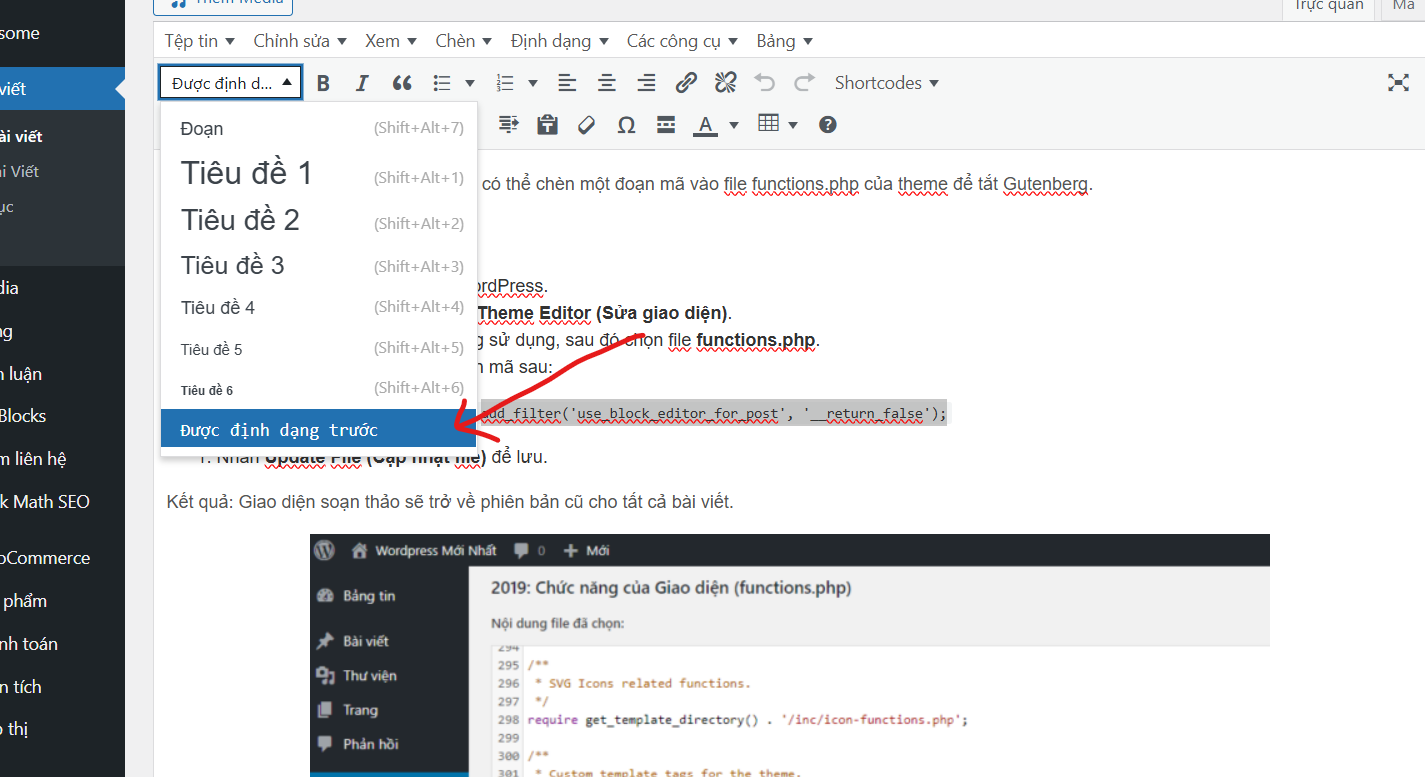1425x777 pixels.
Task: Insert horizontal line or read more tag
Action: (x=666, y=125)
